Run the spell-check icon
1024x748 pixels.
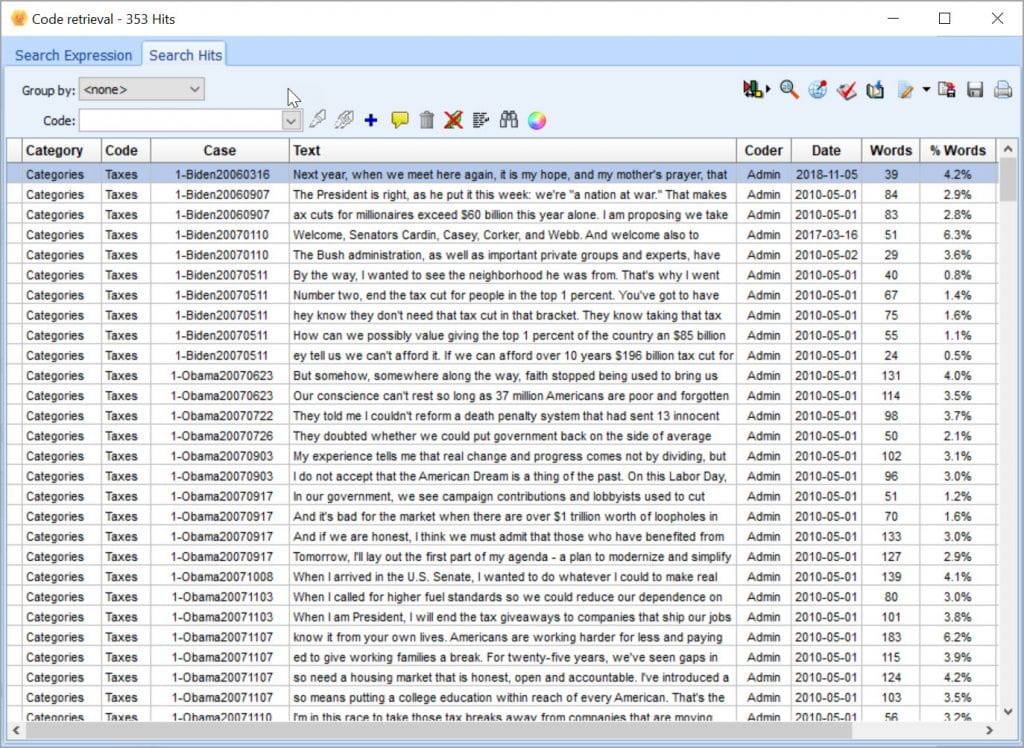pyautogui.click(x=847, y=90)
